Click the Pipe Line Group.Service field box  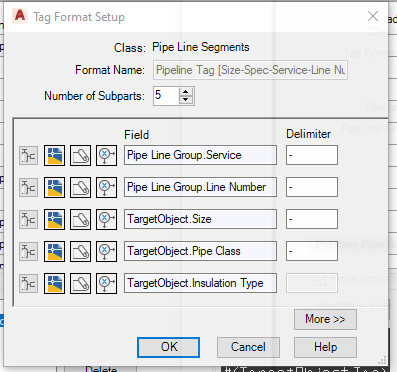[x=200, y=155]
